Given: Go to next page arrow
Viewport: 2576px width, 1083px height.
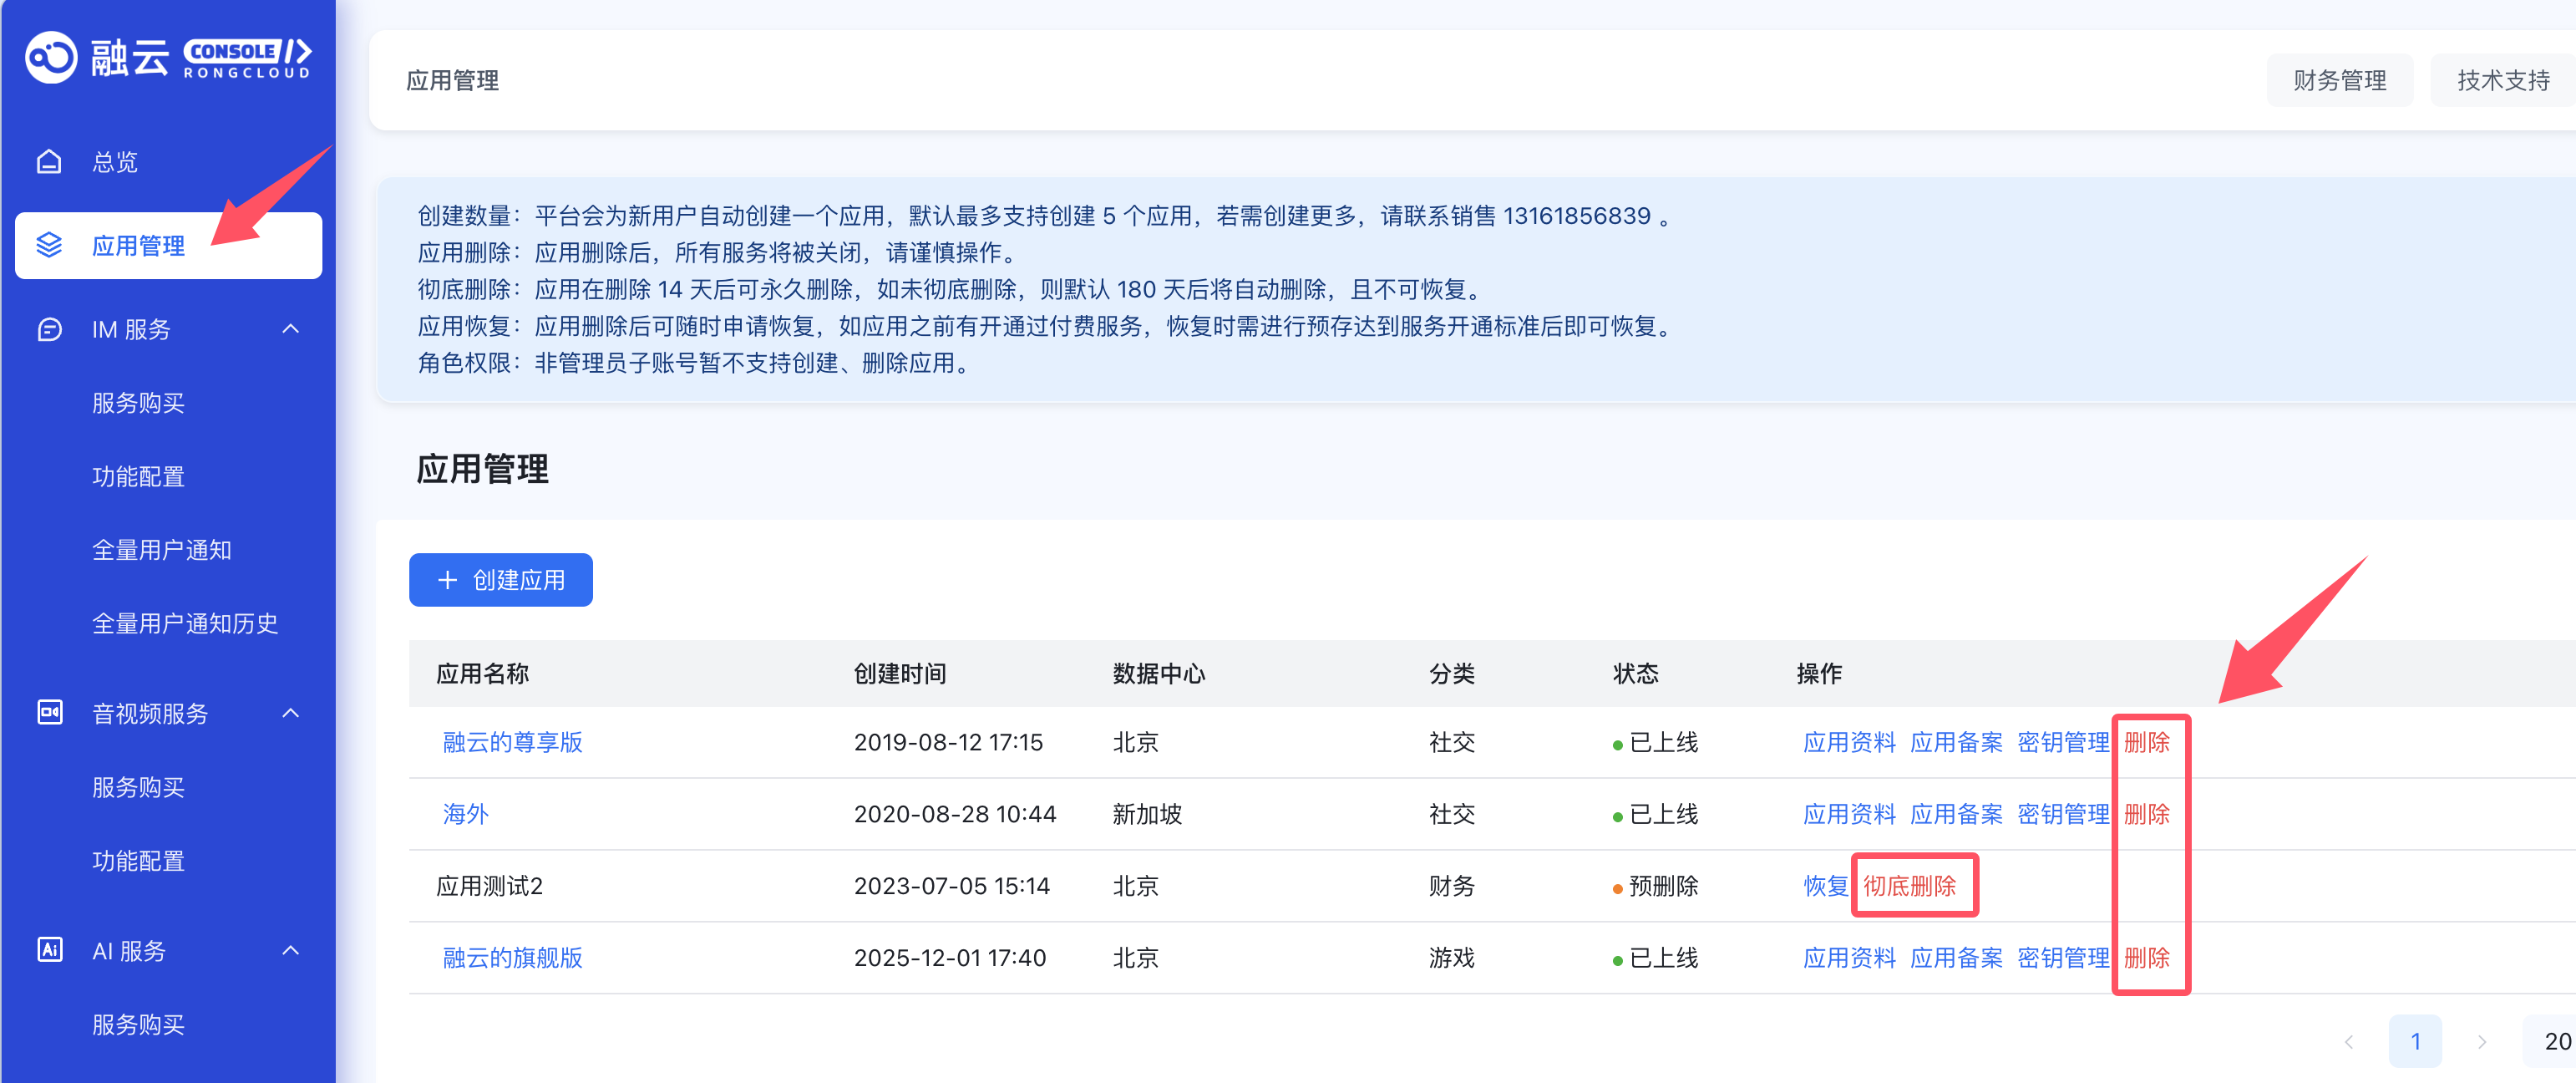Looking at the screenshot, I should pos(2481,1042).
